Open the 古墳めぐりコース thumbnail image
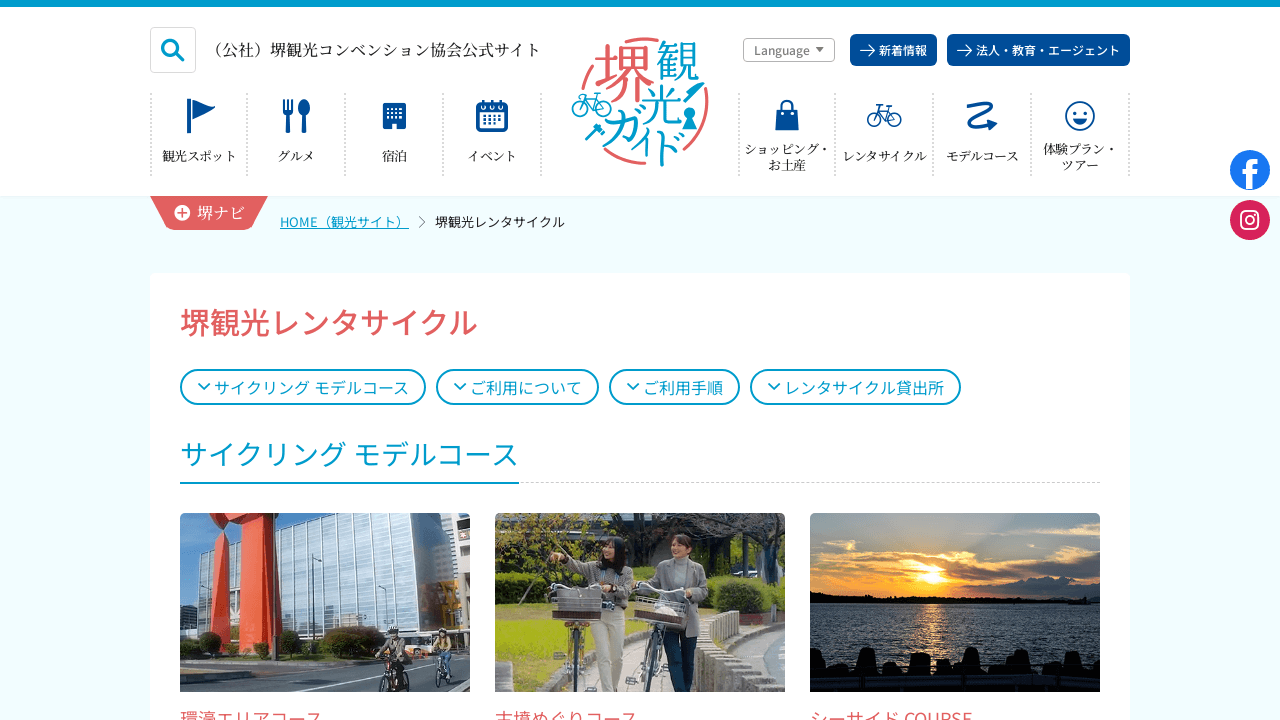 pyautogui.click(x=640, y=602)
